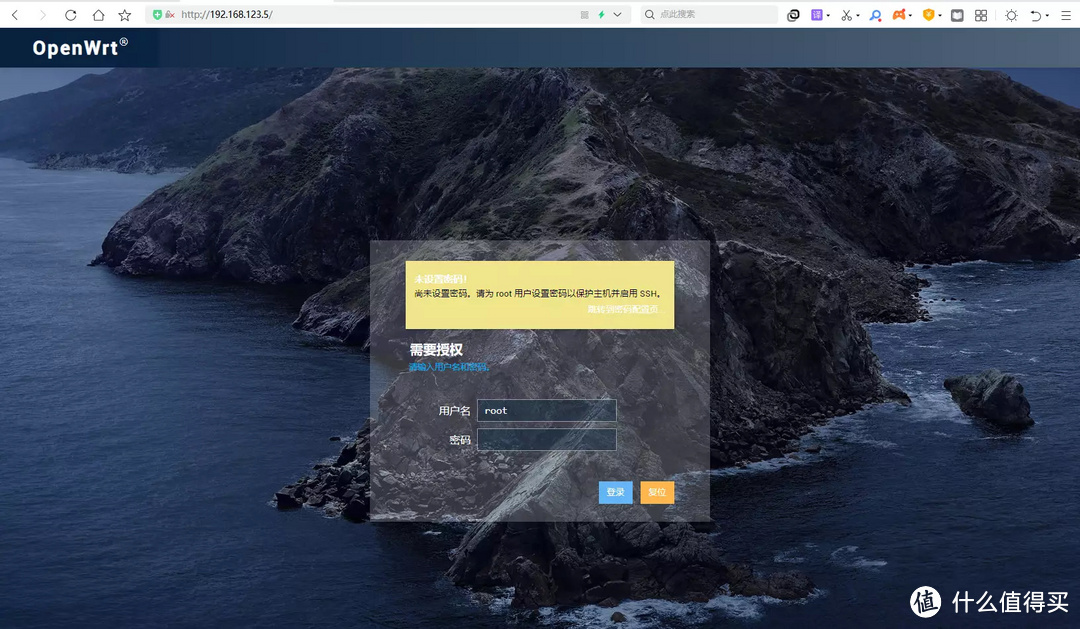The width and height of the screenshot is (1080, 629).
Task: Expand the scissors screenshot dropdown arrow
Action: (858, 15)
